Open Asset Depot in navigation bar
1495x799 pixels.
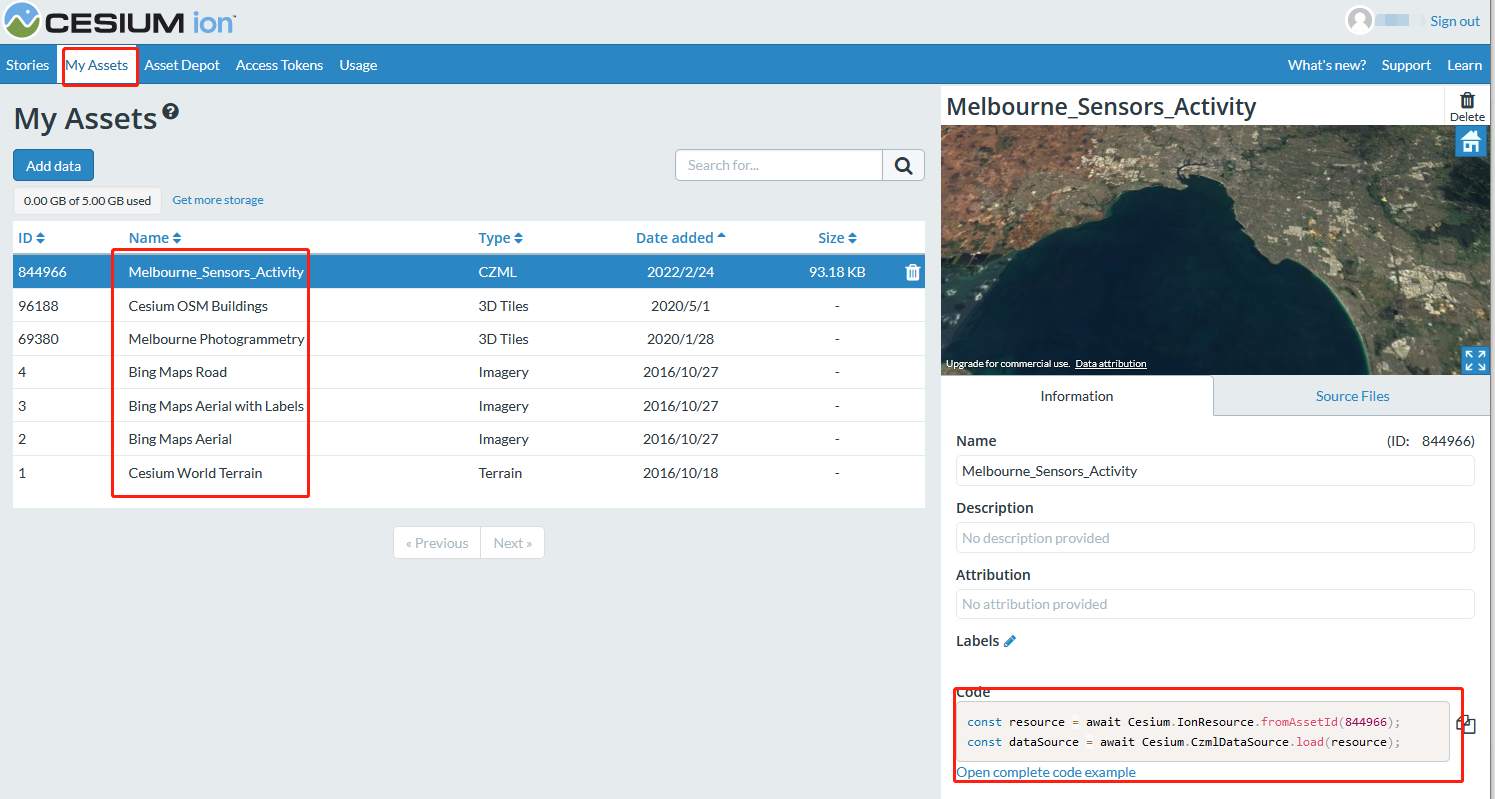coord(182,65)
